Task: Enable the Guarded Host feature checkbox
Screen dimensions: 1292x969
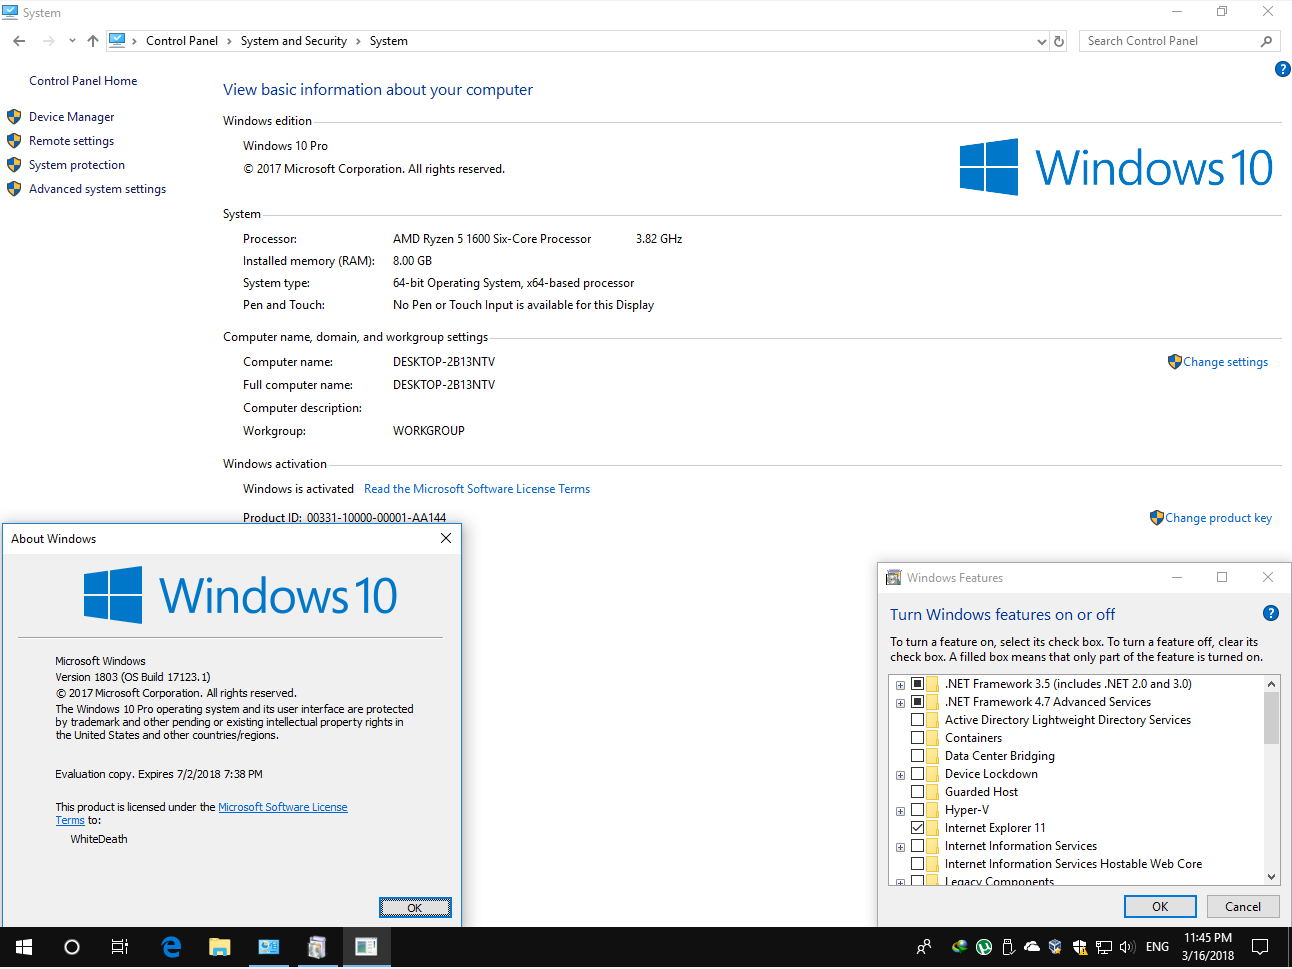Action: click(917, 792)
